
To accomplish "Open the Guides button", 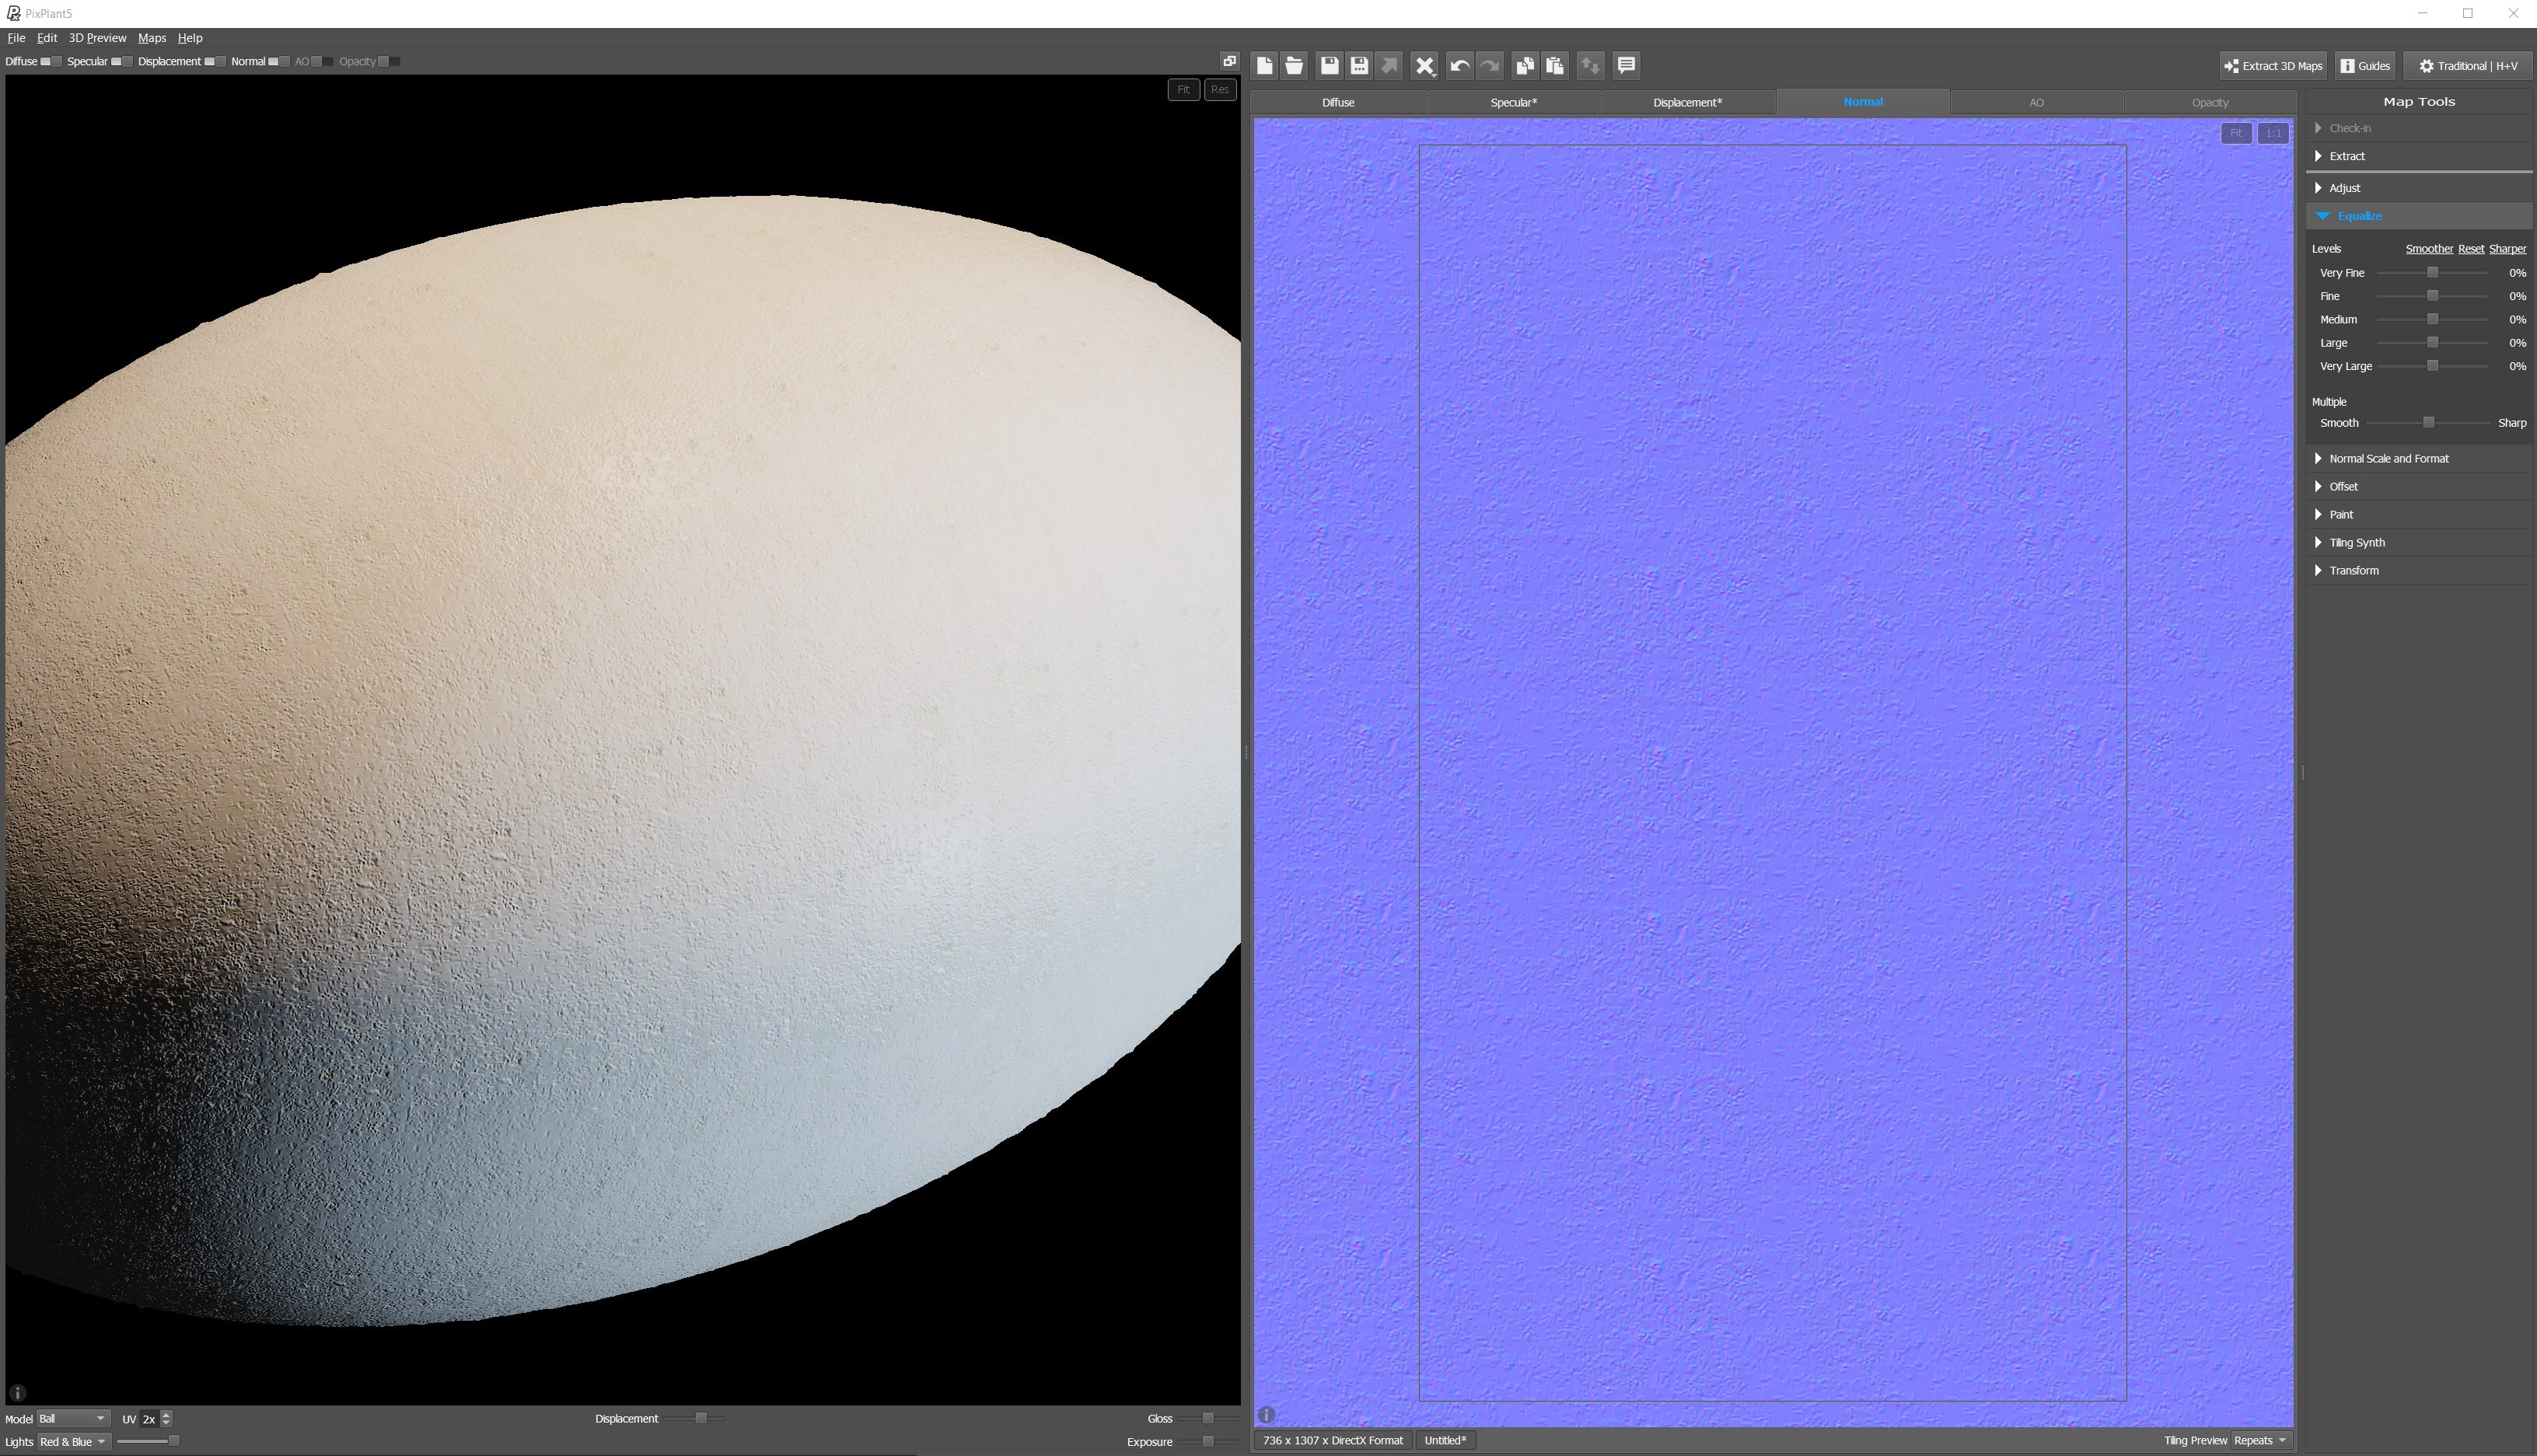I will (x=2366, y=66).
